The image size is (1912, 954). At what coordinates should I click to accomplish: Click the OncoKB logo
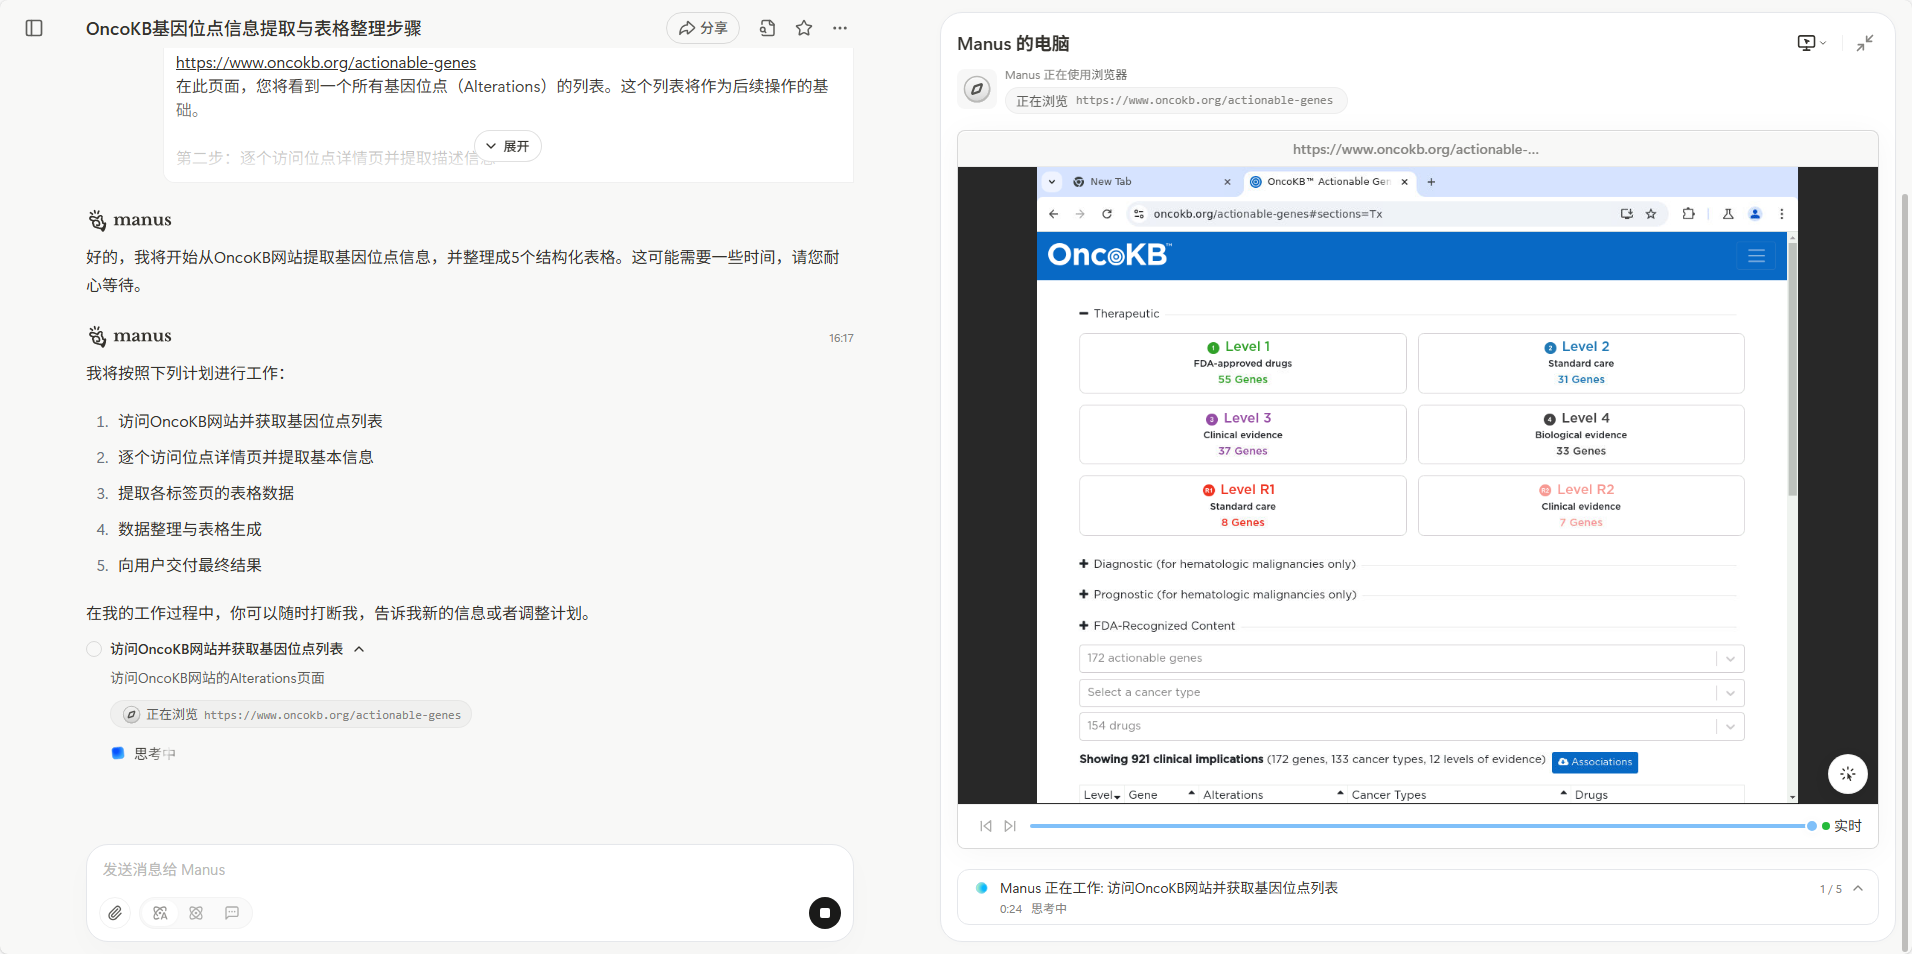(1109, 255)
